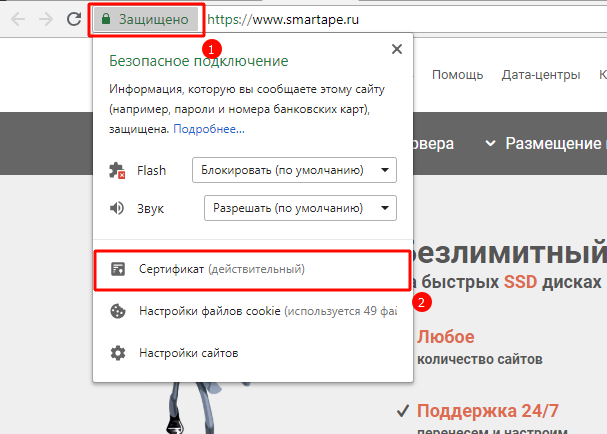Open Flash Блокировать dropdown
The image size is (607, 434).
(294, 170)
